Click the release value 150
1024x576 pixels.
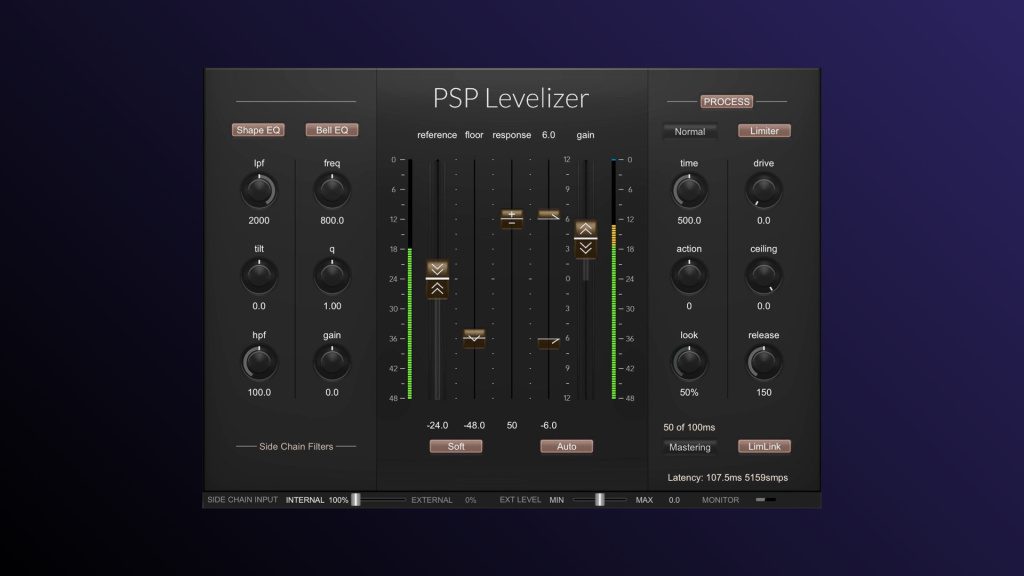pos(763,392)
